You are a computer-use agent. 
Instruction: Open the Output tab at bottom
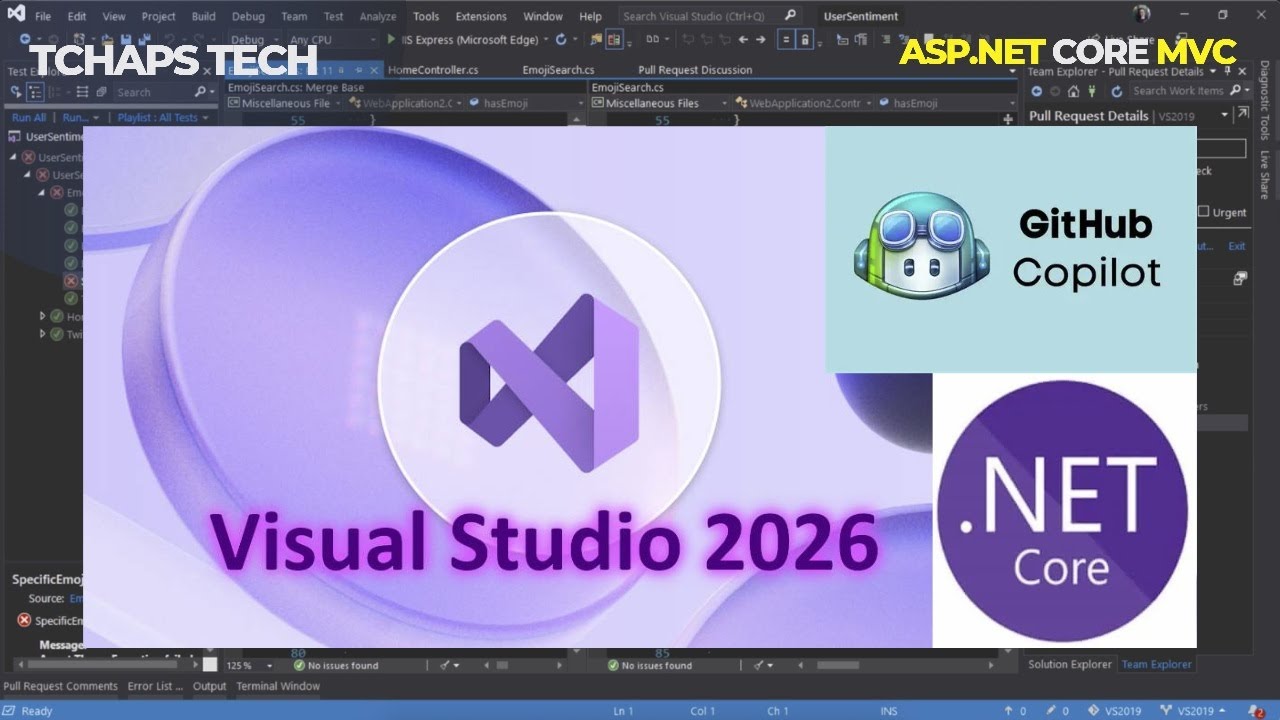tap(209, 686)
